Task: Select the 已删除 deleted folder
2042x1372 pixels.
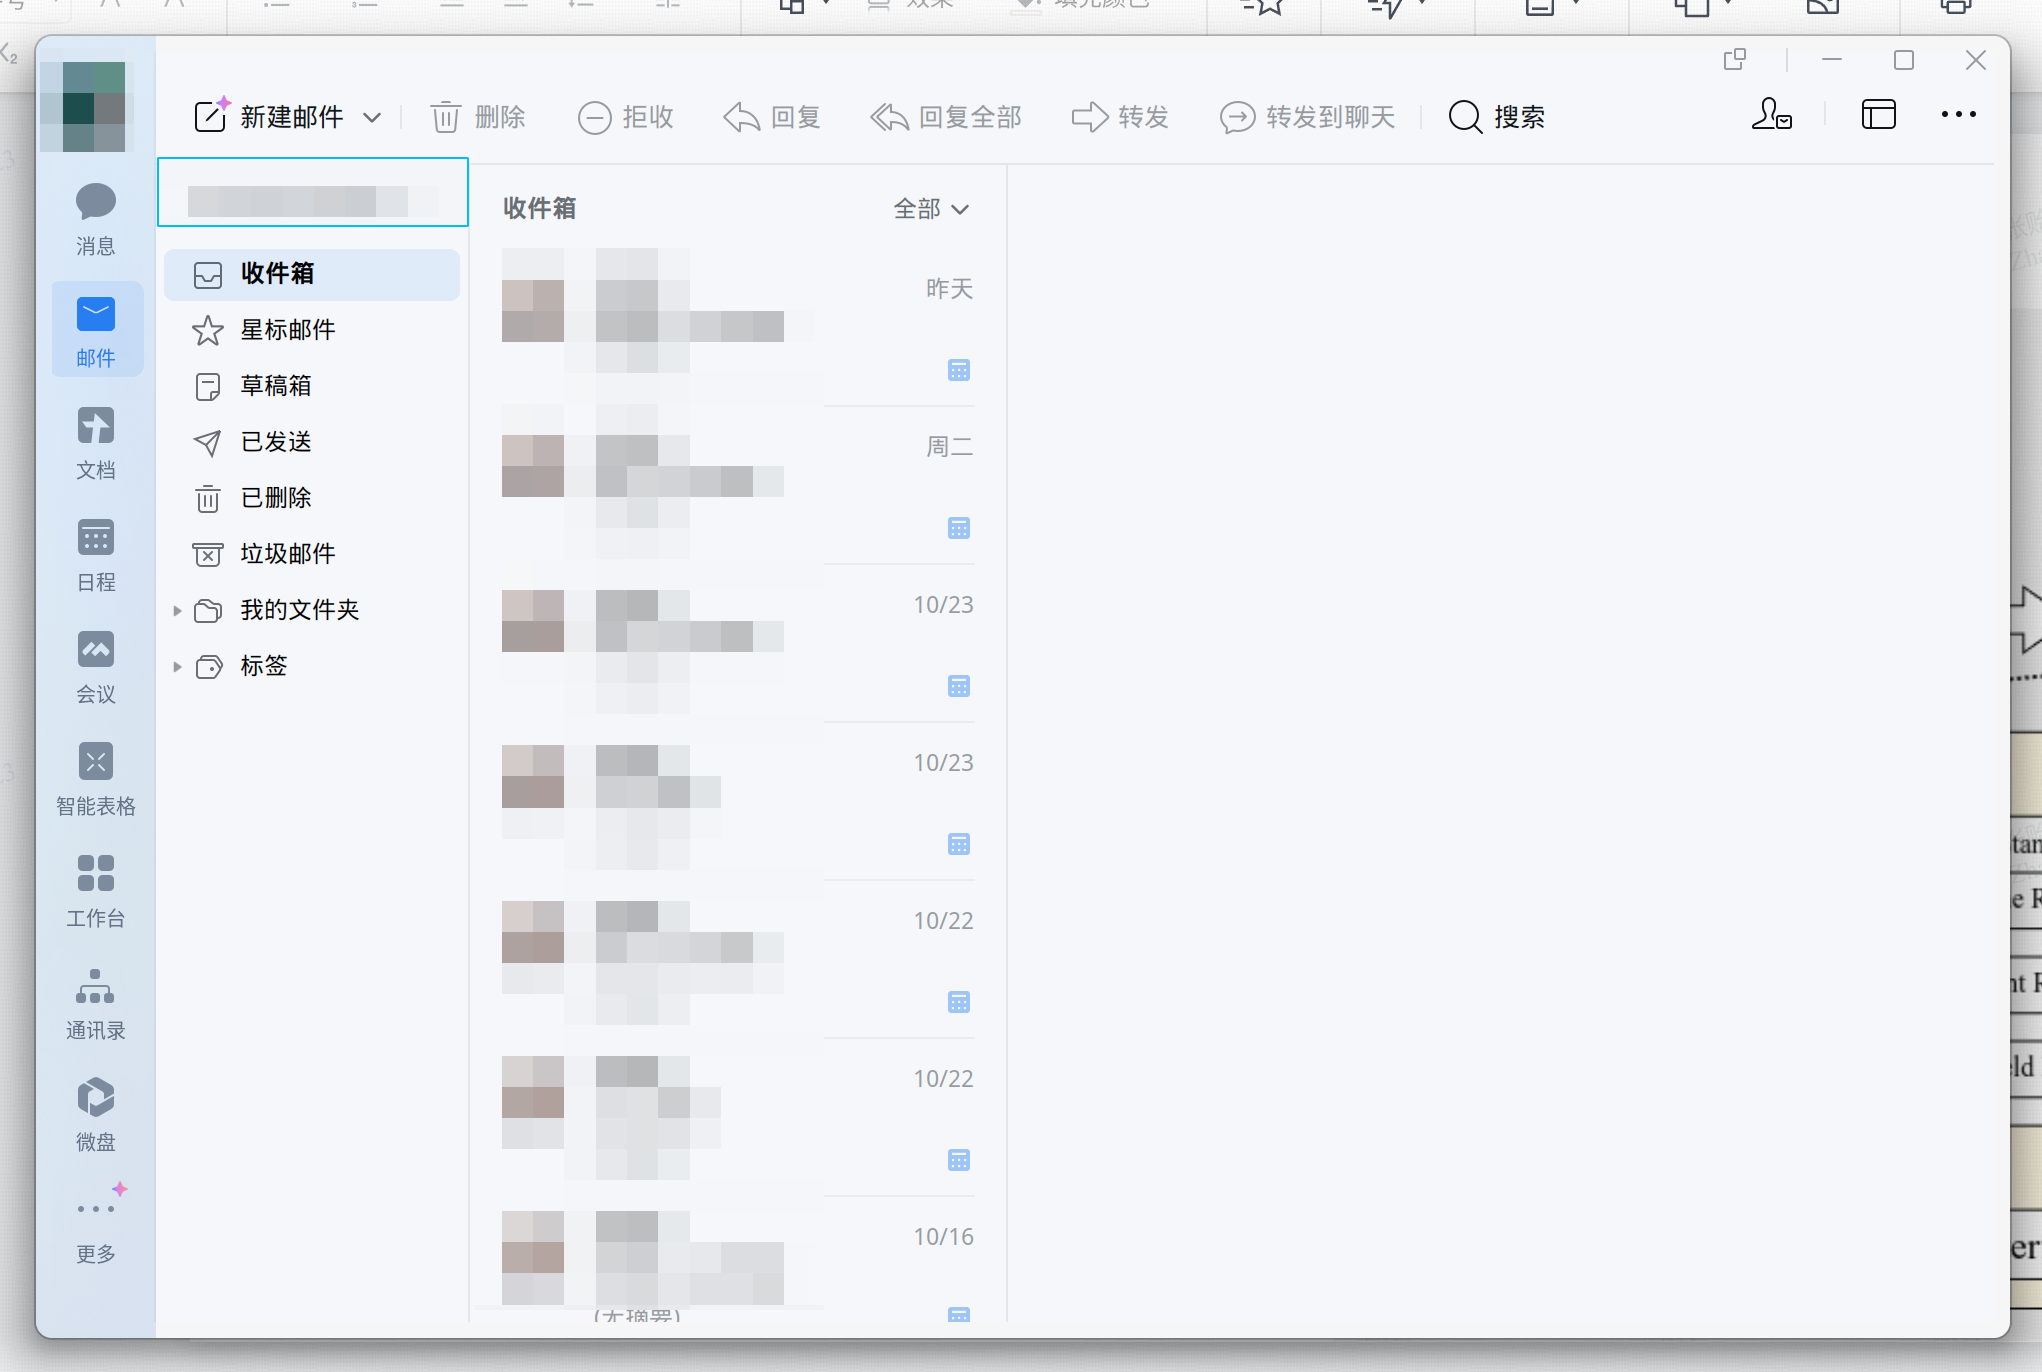Action: 312,498
